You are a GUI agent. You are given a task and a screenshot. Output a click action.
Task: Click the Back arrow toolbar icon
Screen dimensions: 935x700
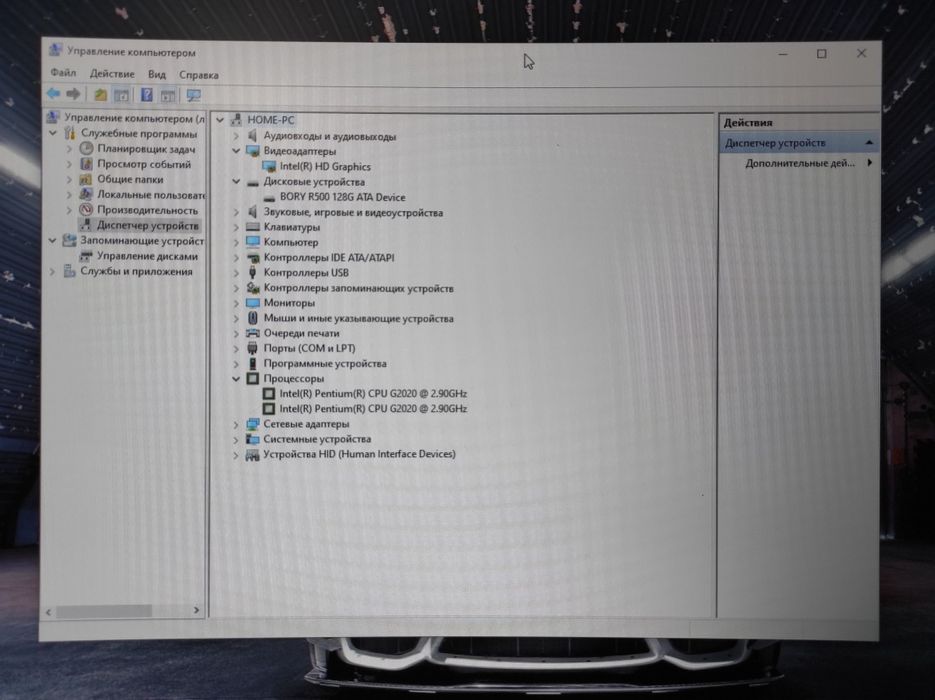click(x=53, y=94)
